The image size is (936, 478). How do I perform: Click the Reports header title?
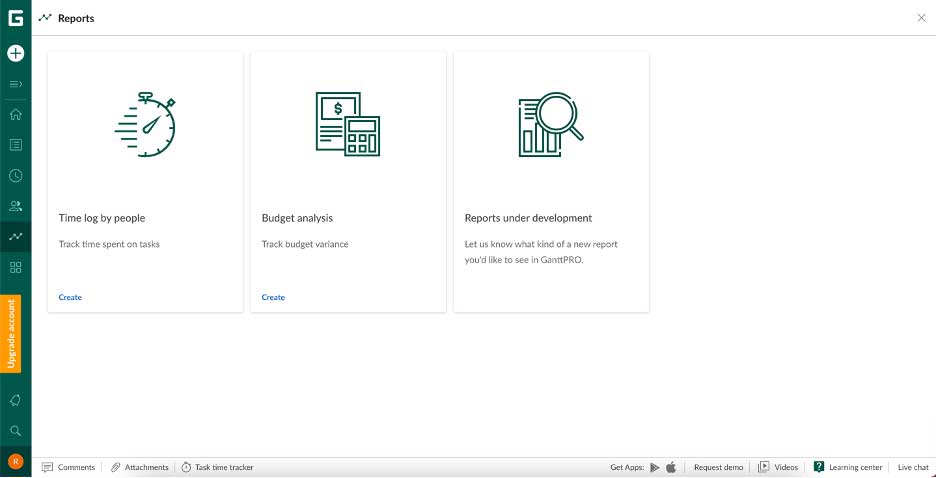76,18
